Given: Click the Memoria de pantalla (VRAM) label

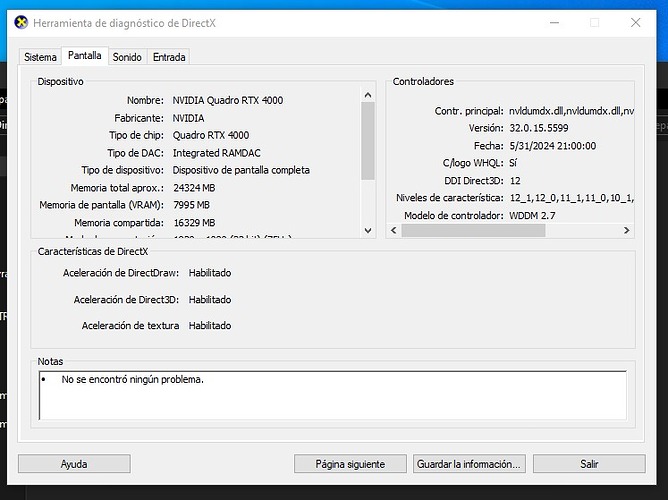Looking at the screenshot, I should tap(101, 205).
